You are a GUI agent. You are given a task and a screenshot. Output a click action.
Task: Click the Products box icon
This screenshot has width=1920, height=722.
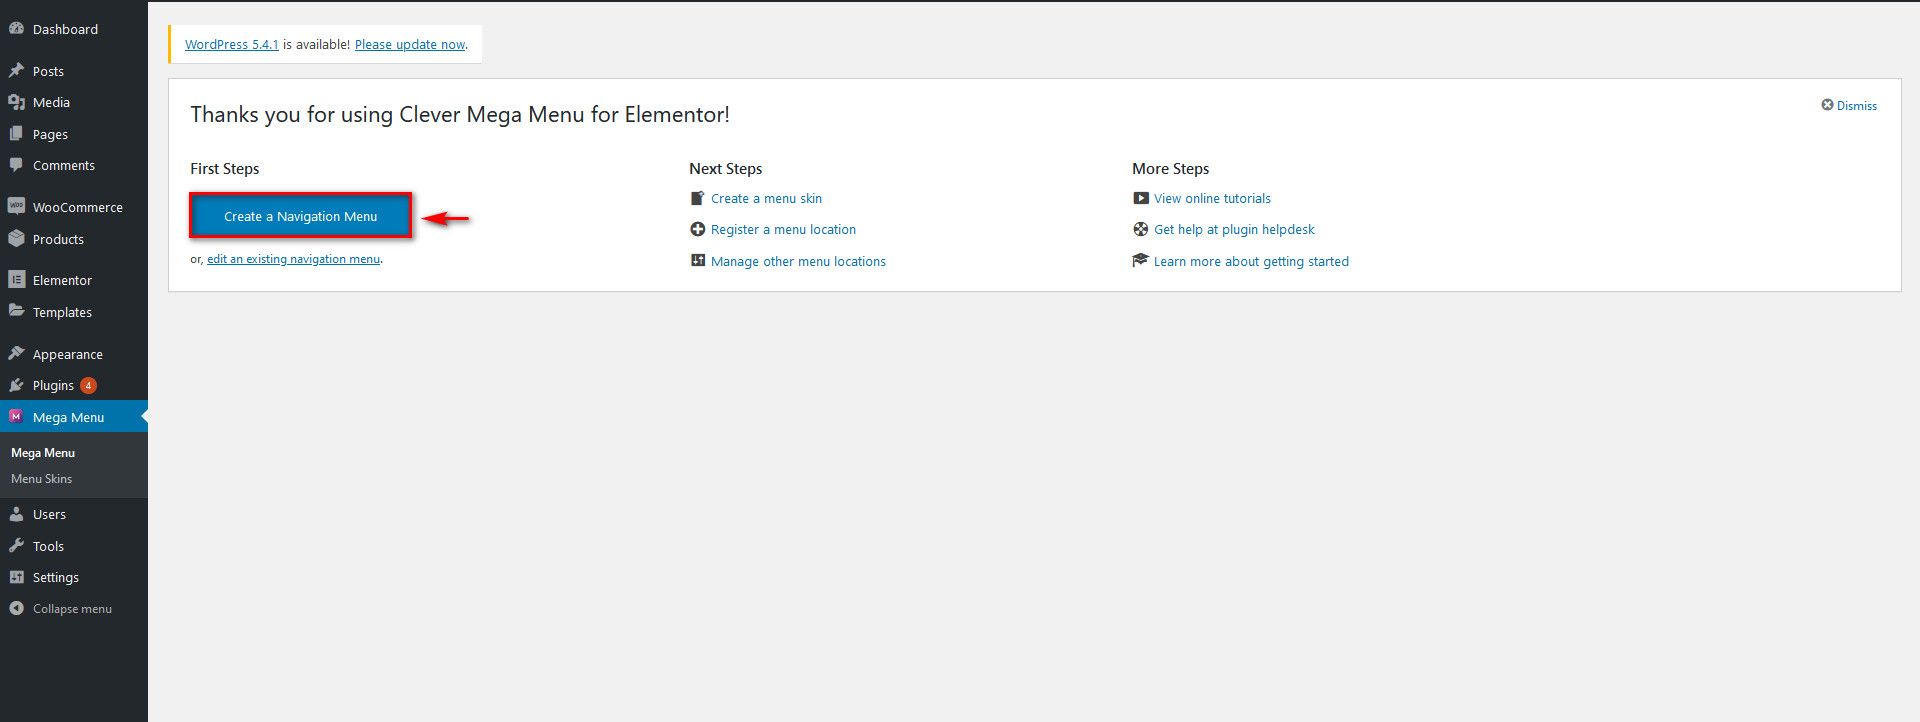(16, 239)
